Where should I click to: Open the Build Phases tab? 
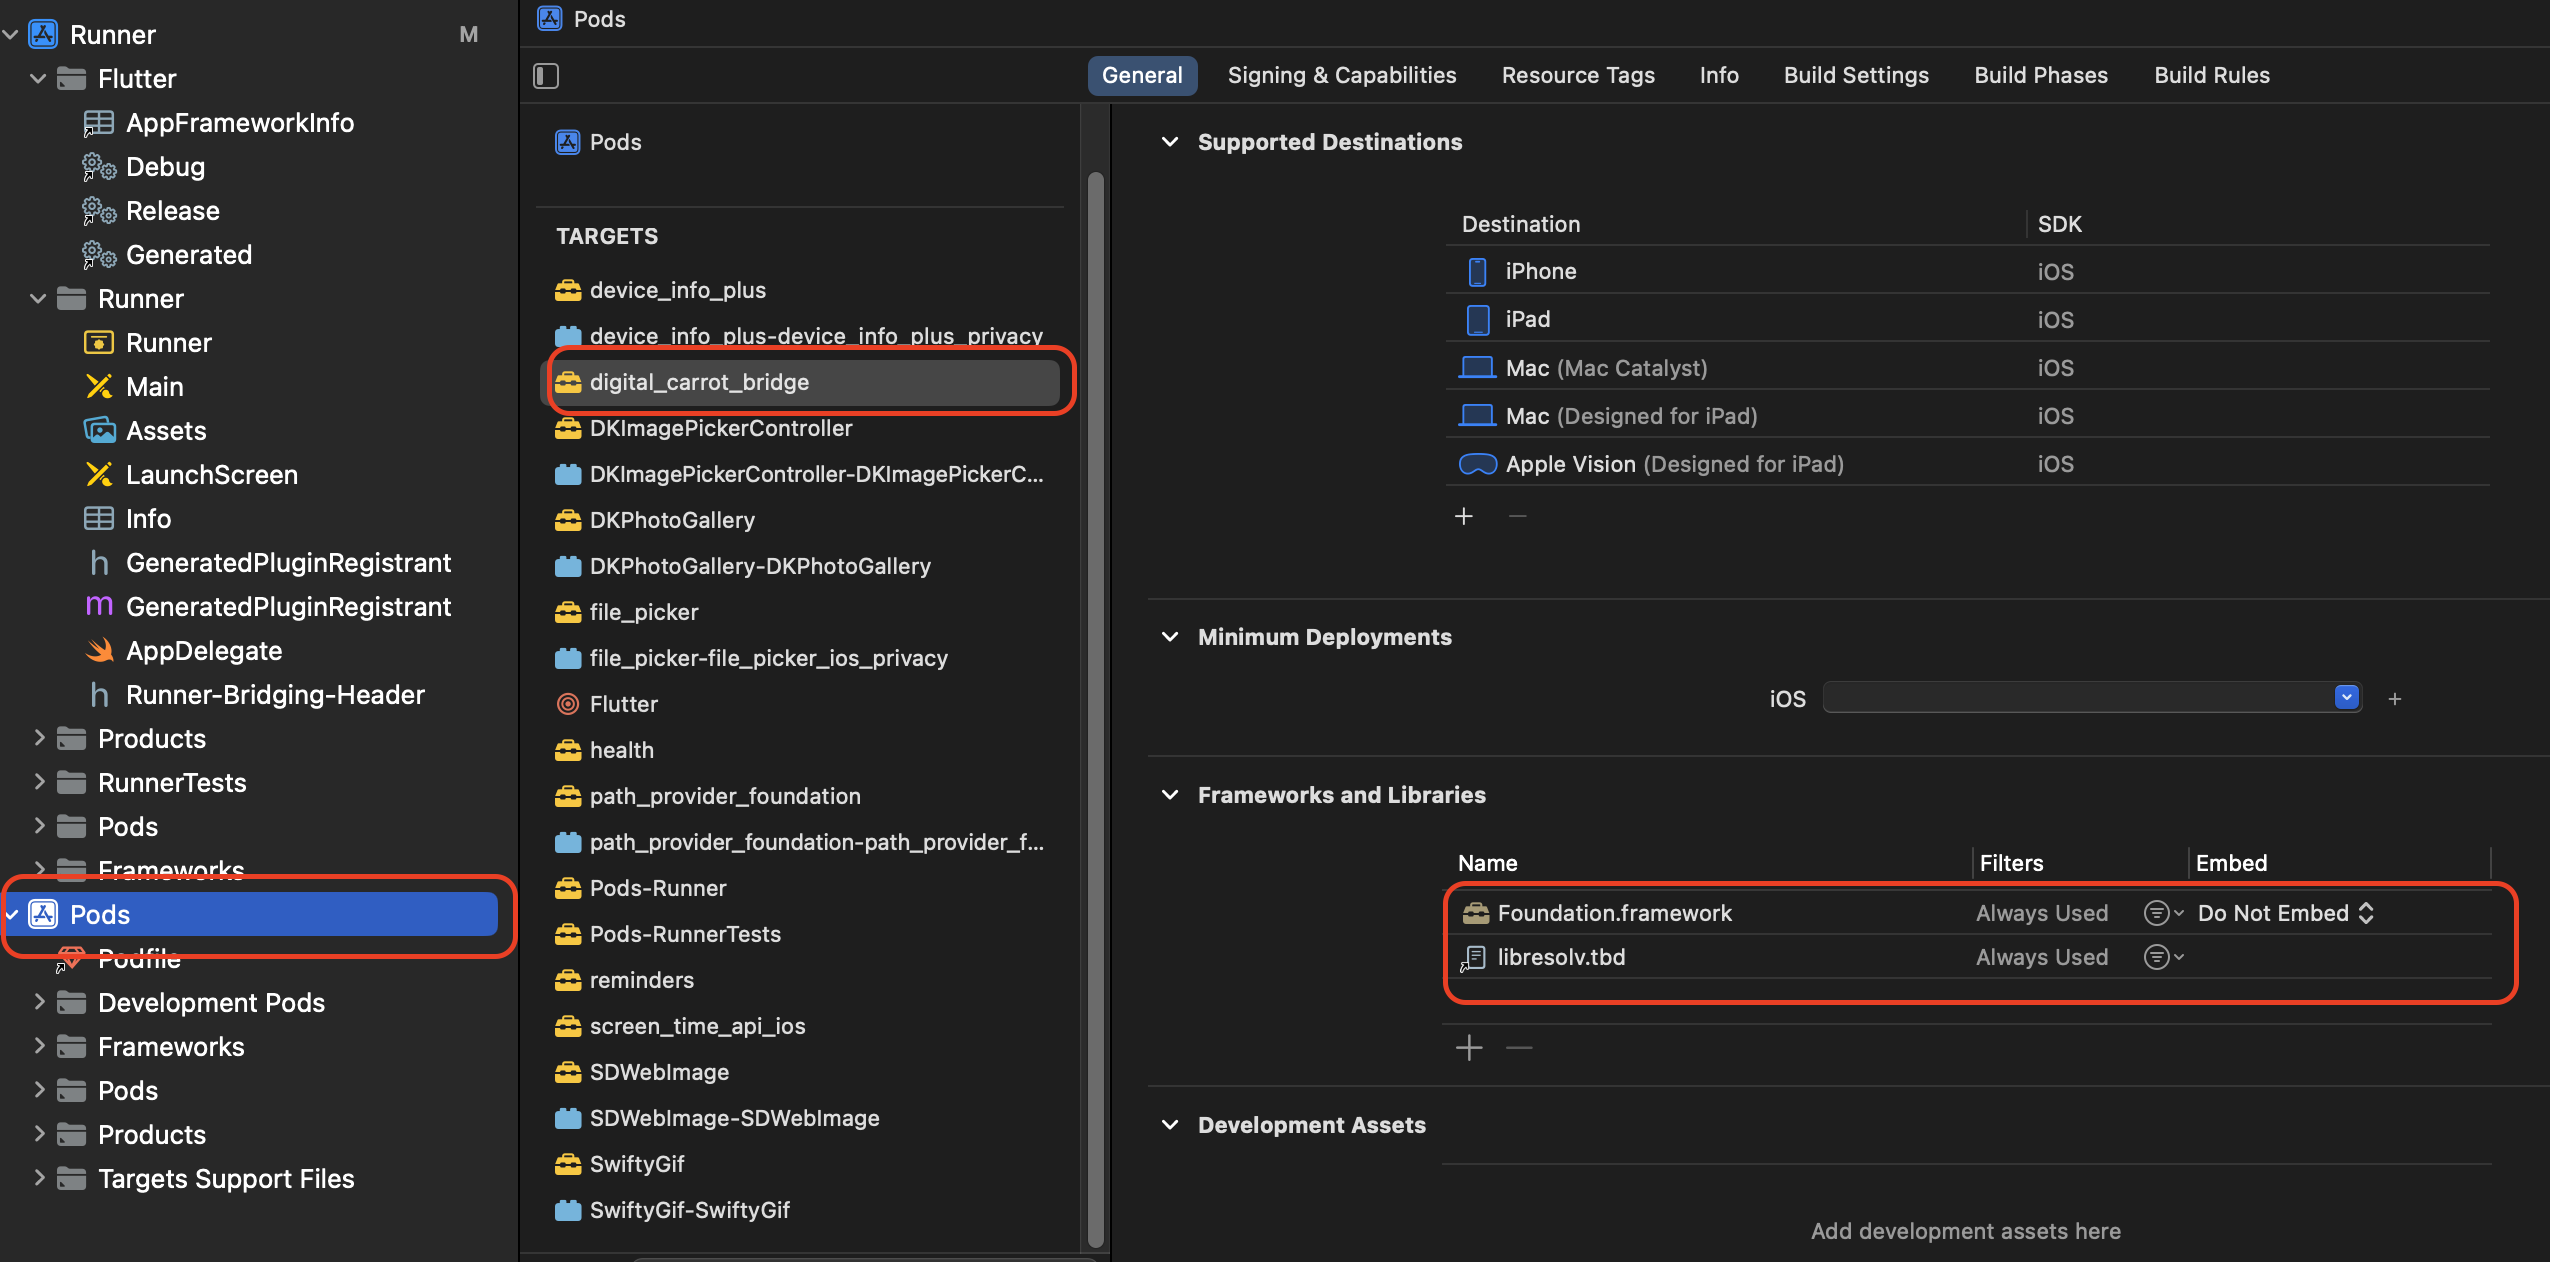pyautogui.click(x=2041, y=76)
